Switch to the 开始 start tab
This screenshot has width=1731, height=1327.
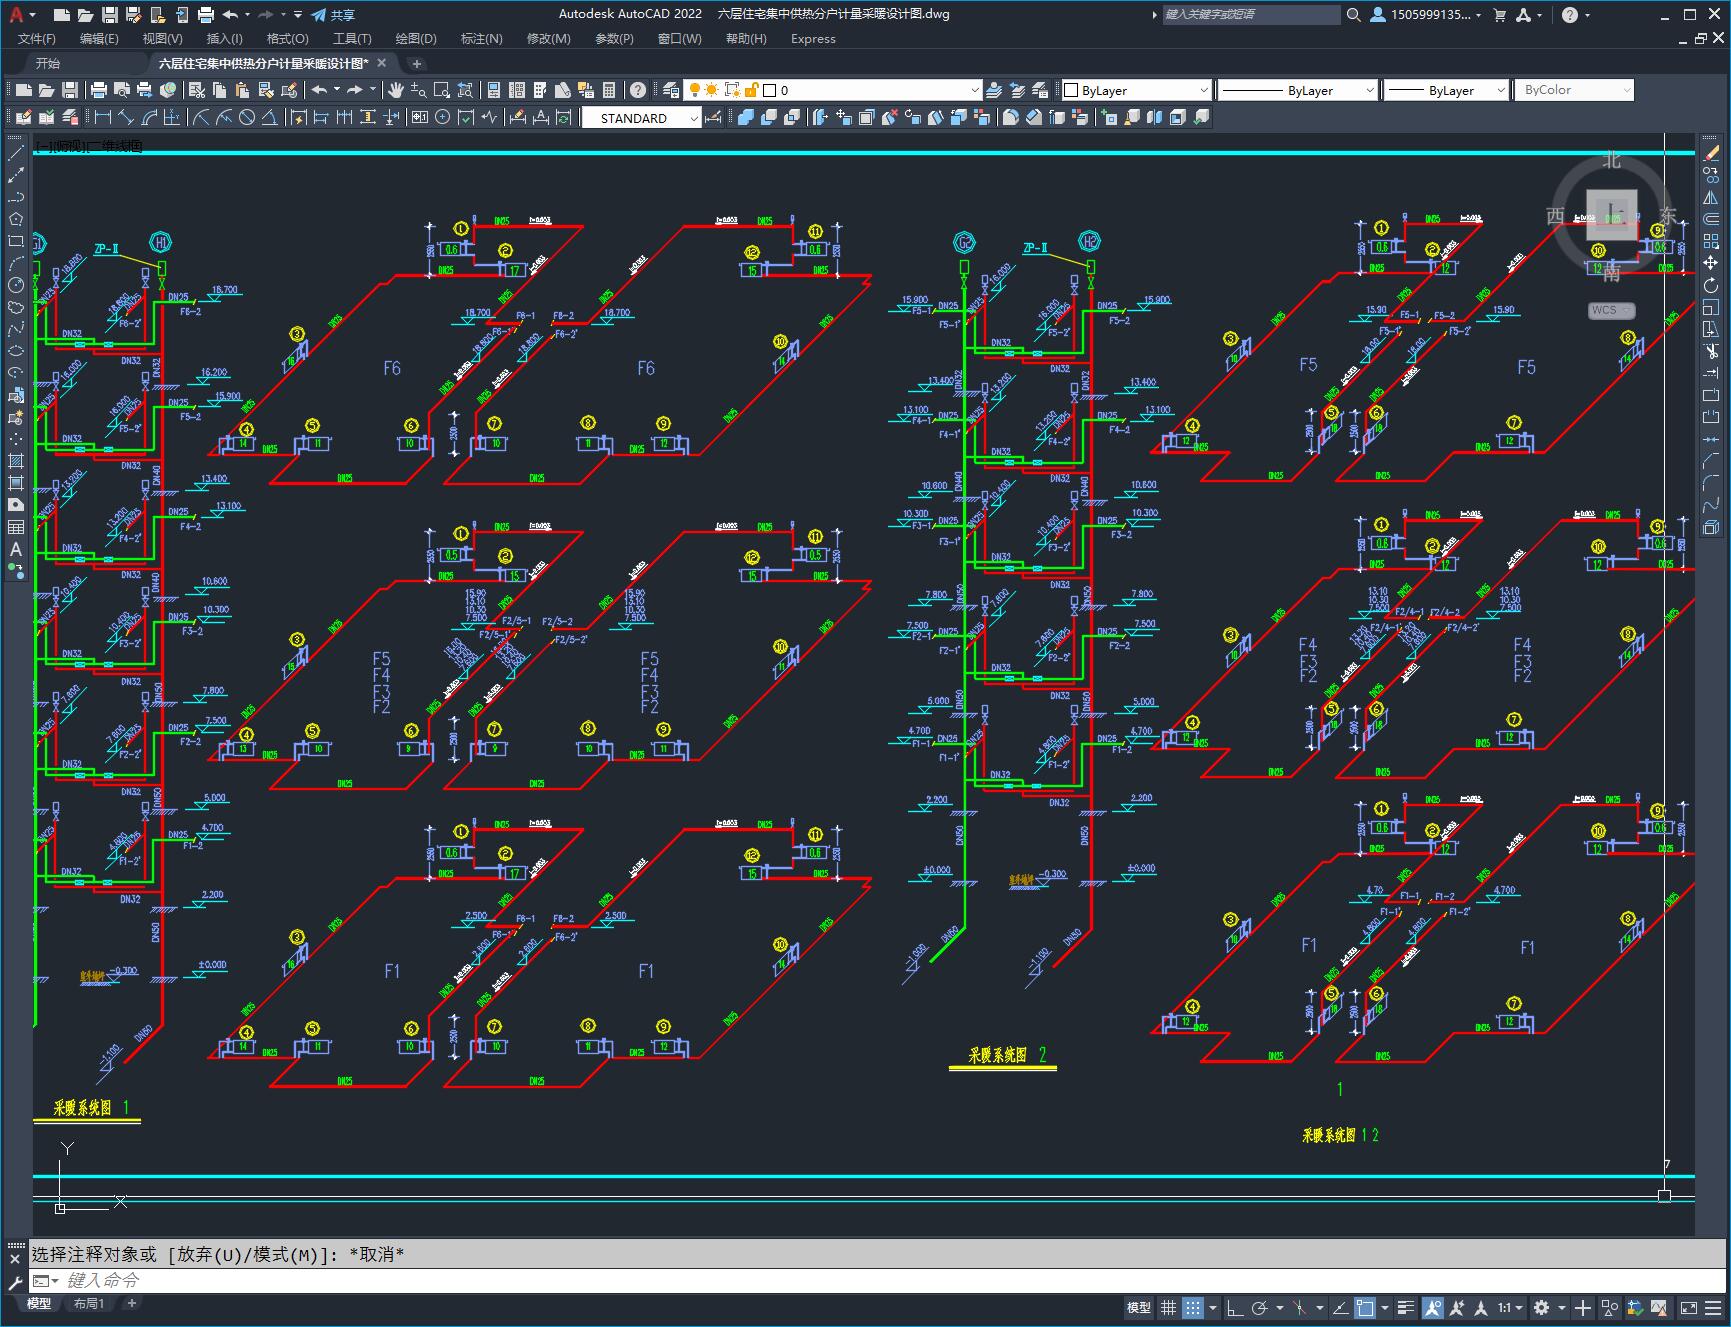pyautogui.click(x=47, y=63)
